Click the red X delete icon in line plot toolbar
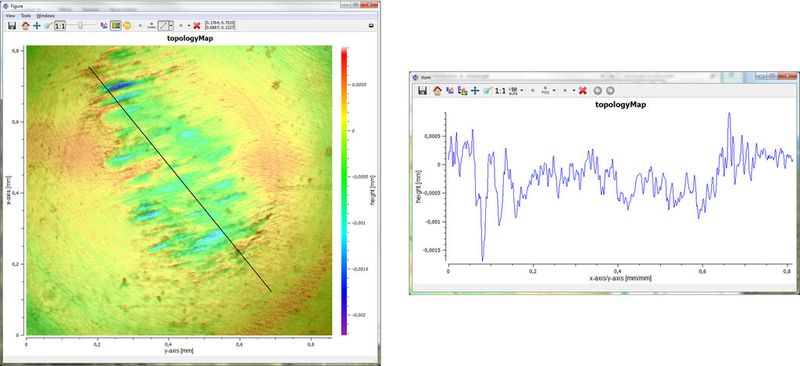This screenshot has height=366, width=800. pyautogui.click(x=583, y=90)
